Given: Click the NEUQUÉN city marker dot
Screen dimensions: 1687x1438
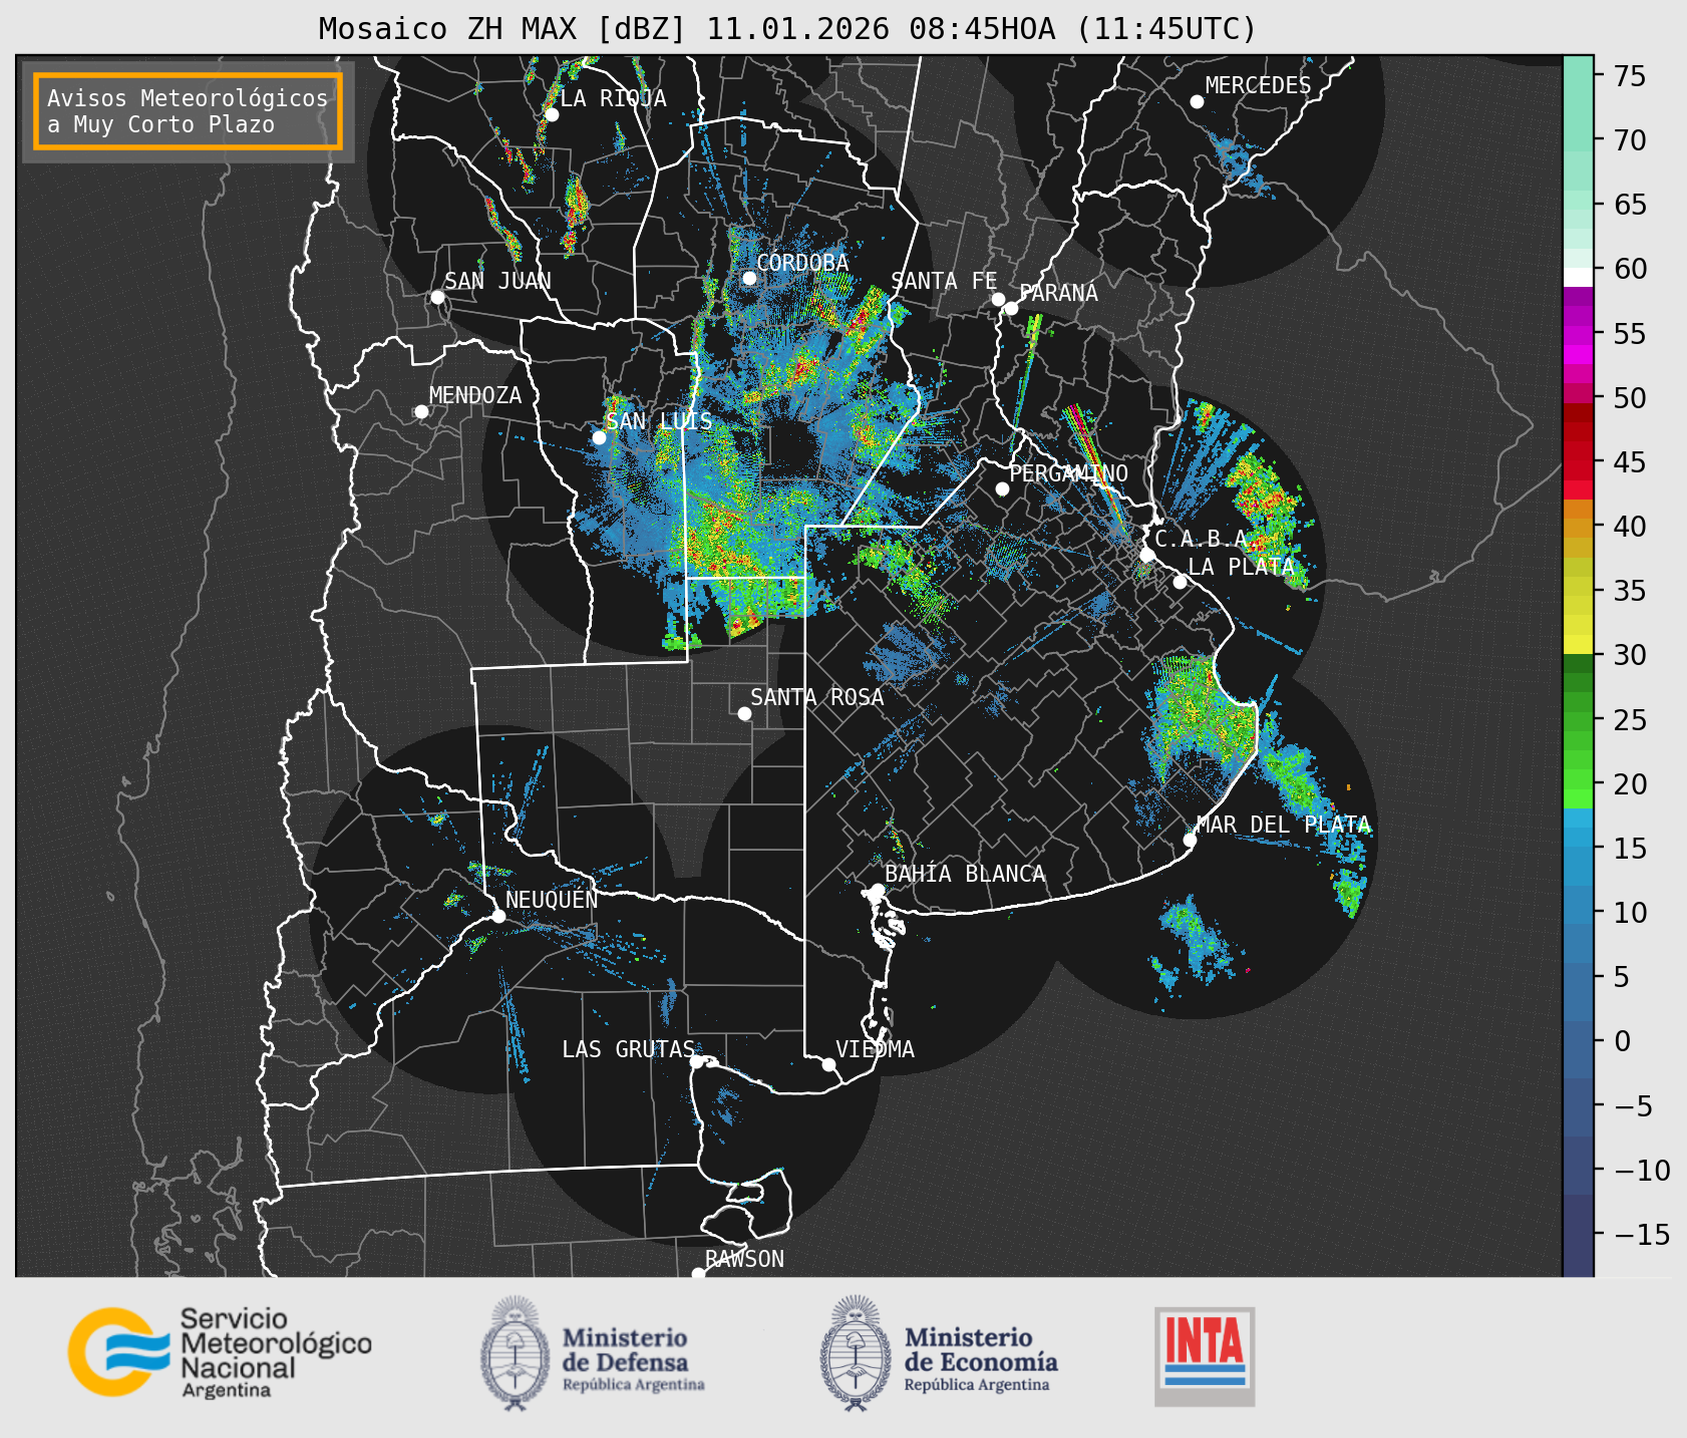Looking at the screenshot, I should pyautogui.click(x=498, y=916).
